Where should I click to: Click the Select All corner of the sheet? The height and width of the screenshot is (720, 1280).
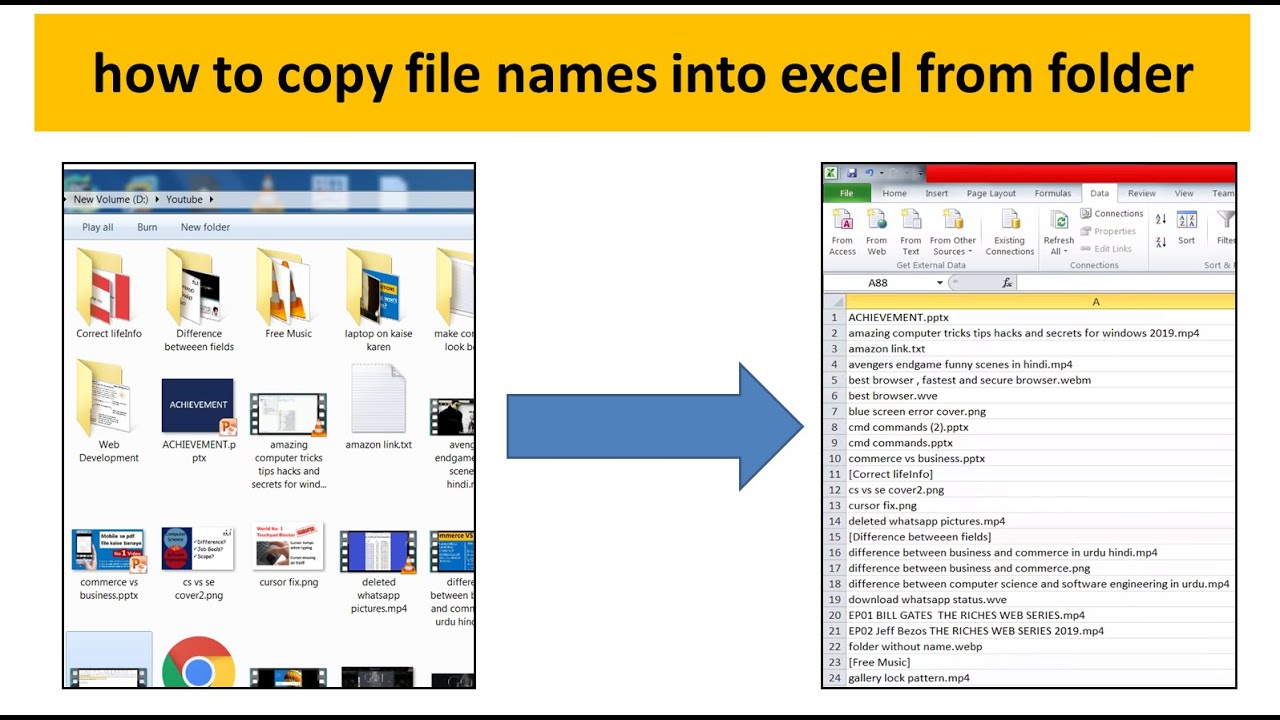pos(834,302)
